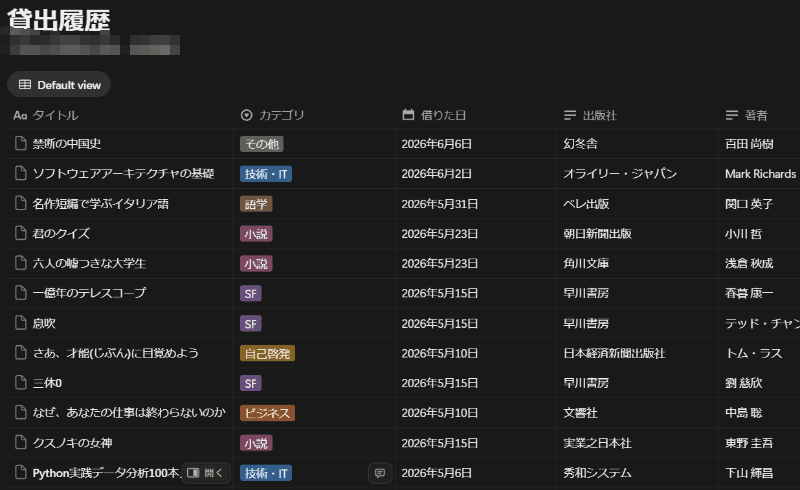Select the 技術・IT tag on Python row

[x=266, y=473]
